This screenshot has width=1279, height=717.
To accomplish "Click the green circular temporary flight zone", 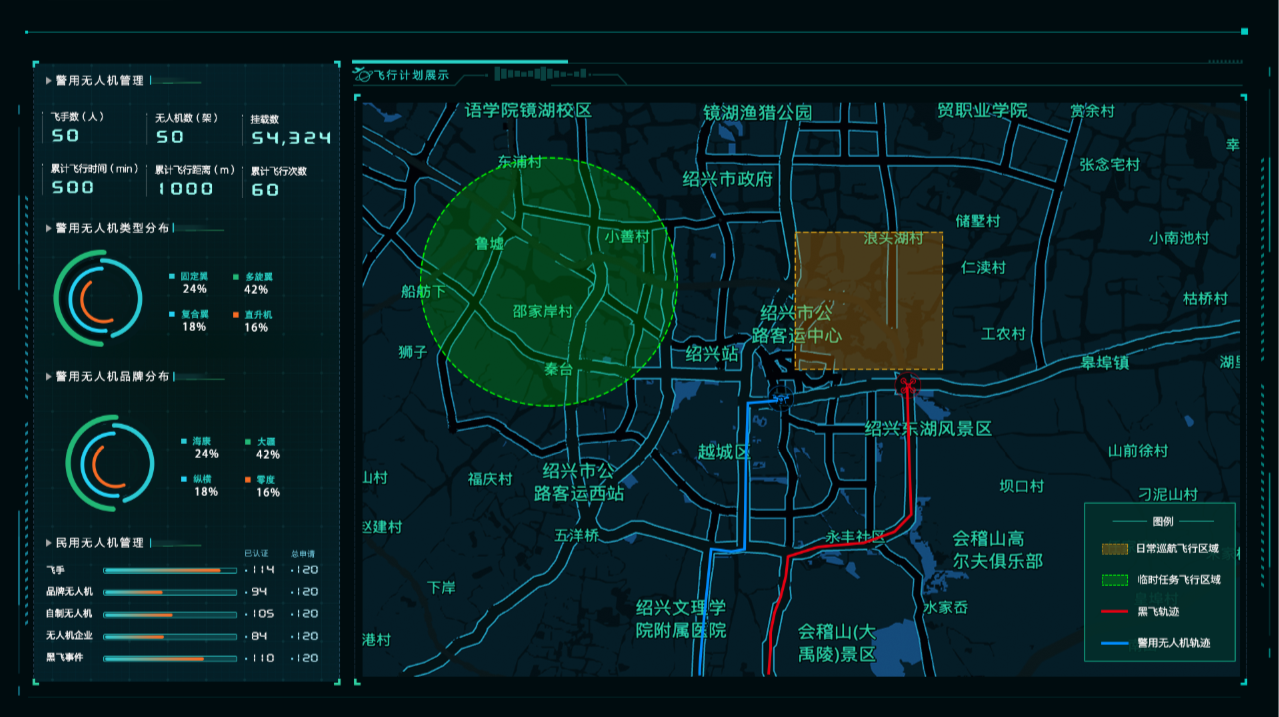I will tap(548, 282).
